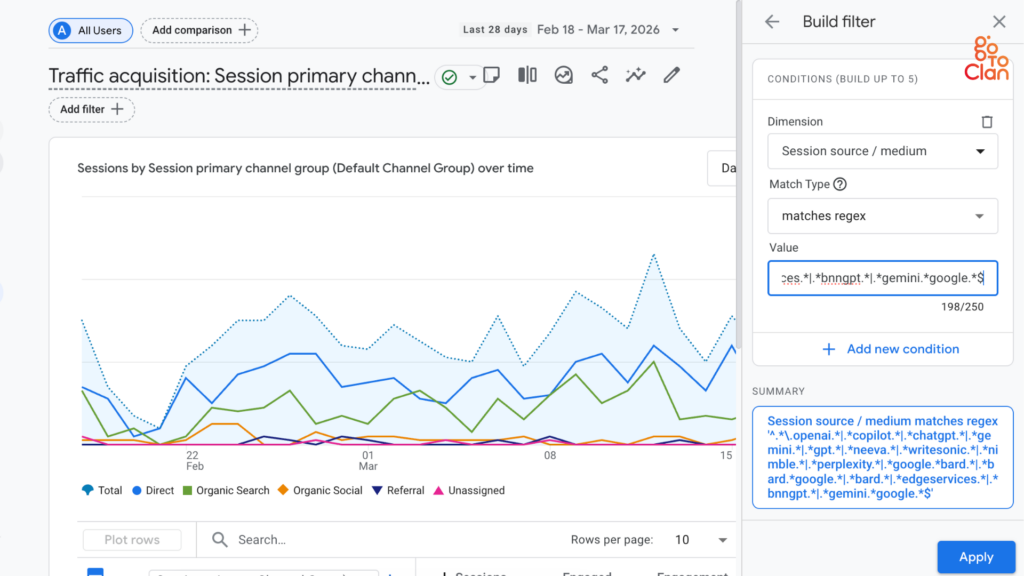Click the comparison bars icon next to the note icon
Image resolution: width=1024 pixels, height=576 pixels.
click(x=527, y=74)
